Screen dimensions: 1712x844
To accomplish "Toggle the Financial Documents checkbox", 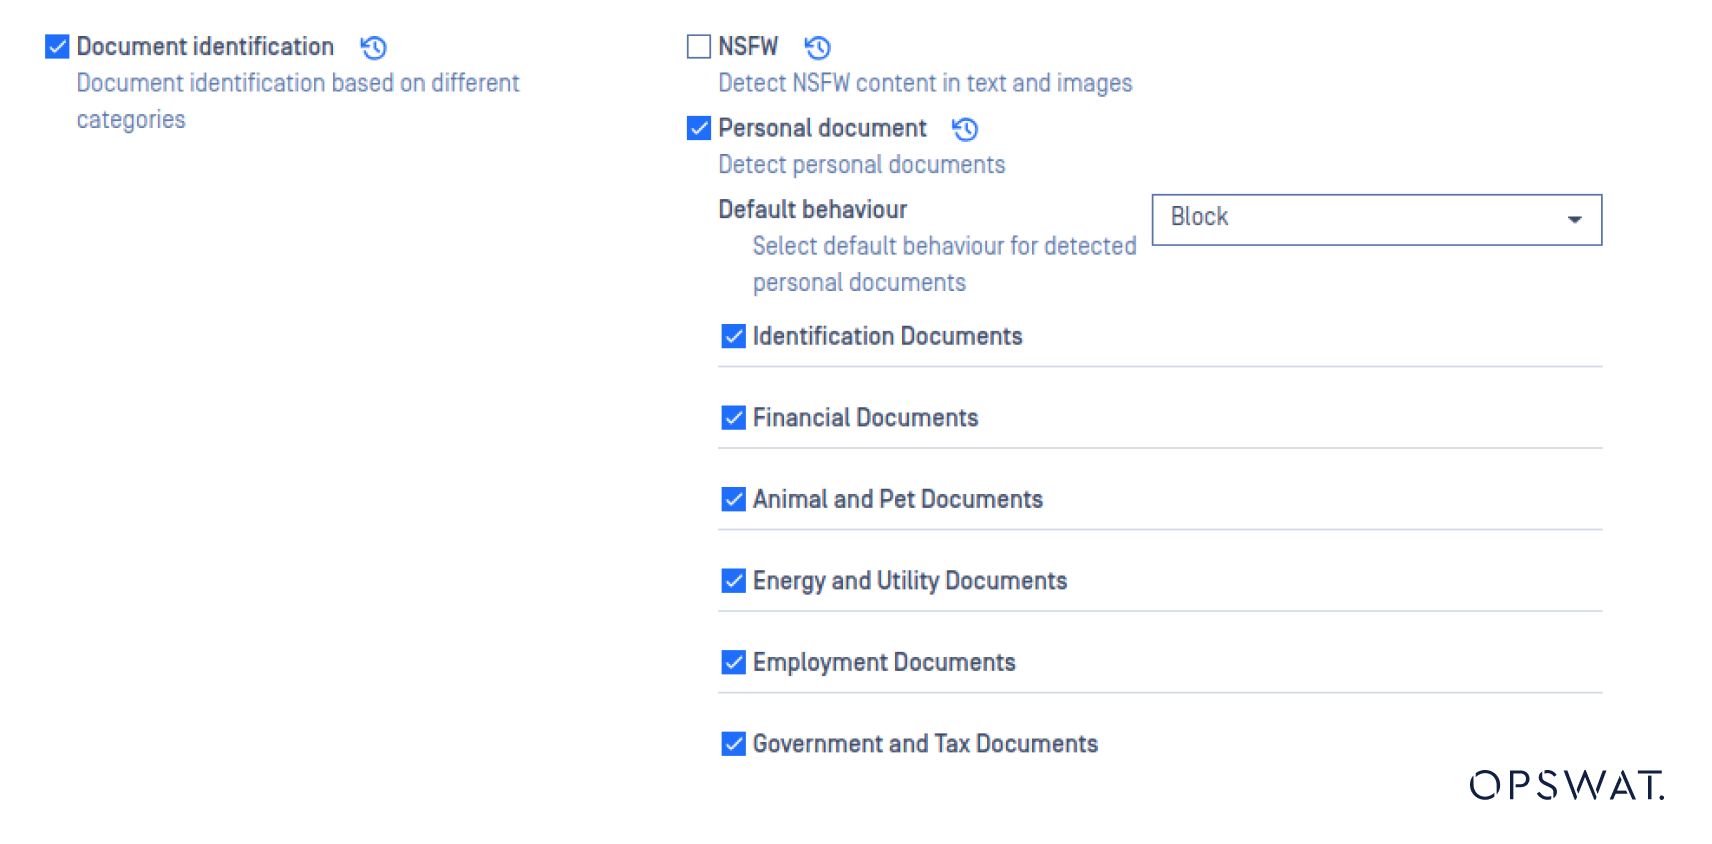I will pyautogui.click(x=733, y=418).
